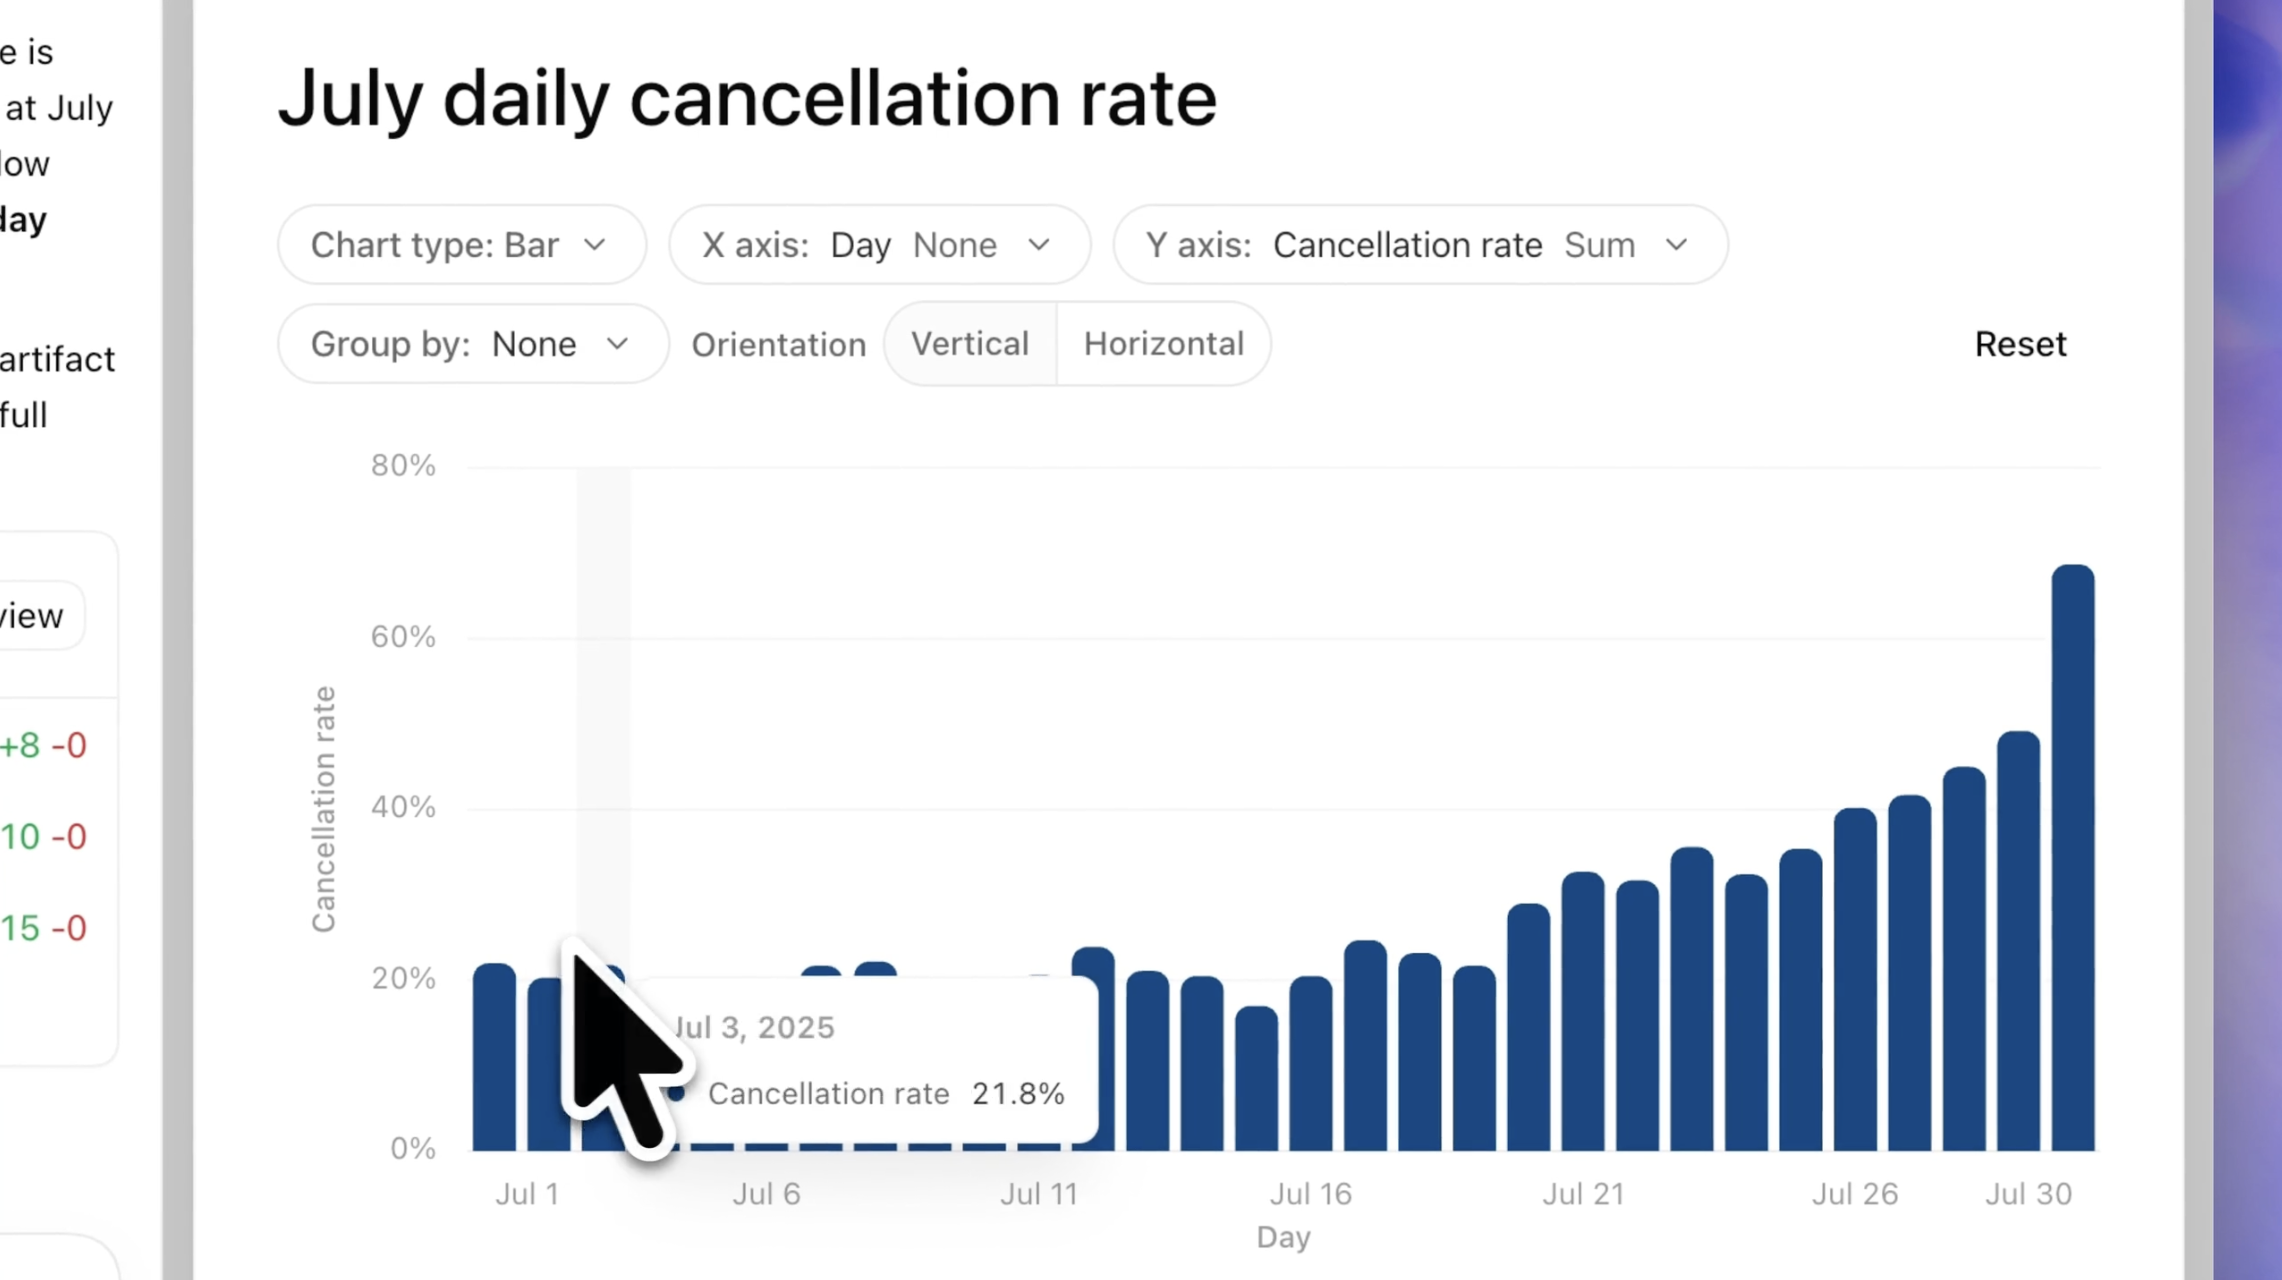This screenshot has height=1280, width=2282.
Task: Click the chevron icon in Group by
Action: (618, 344)
